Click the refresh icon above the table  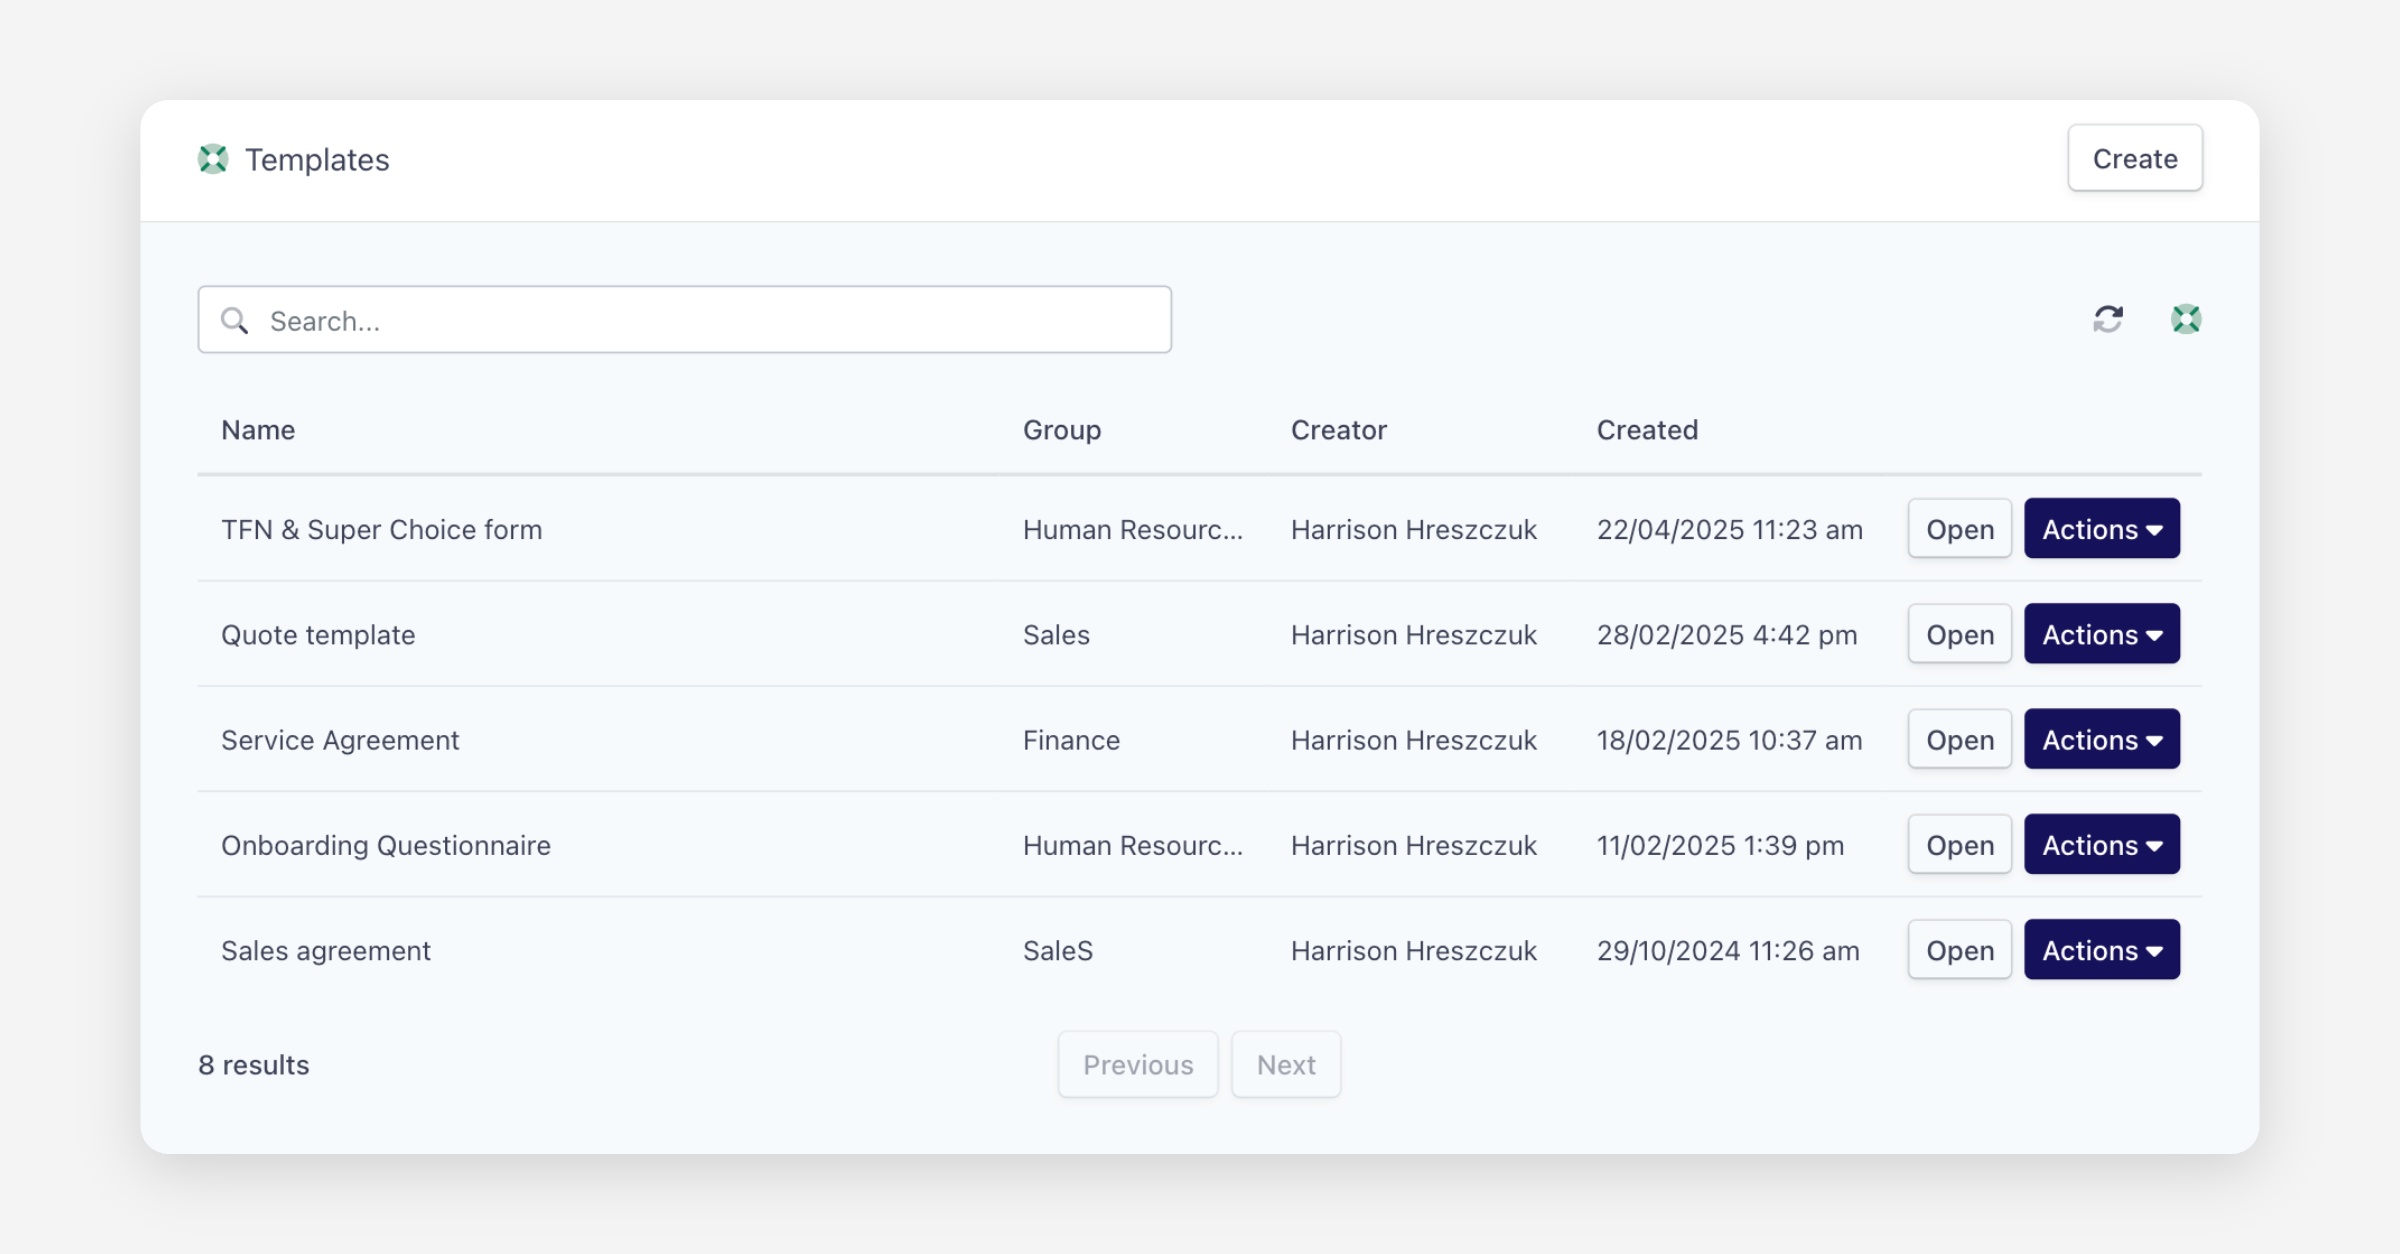coord(2107,319)
